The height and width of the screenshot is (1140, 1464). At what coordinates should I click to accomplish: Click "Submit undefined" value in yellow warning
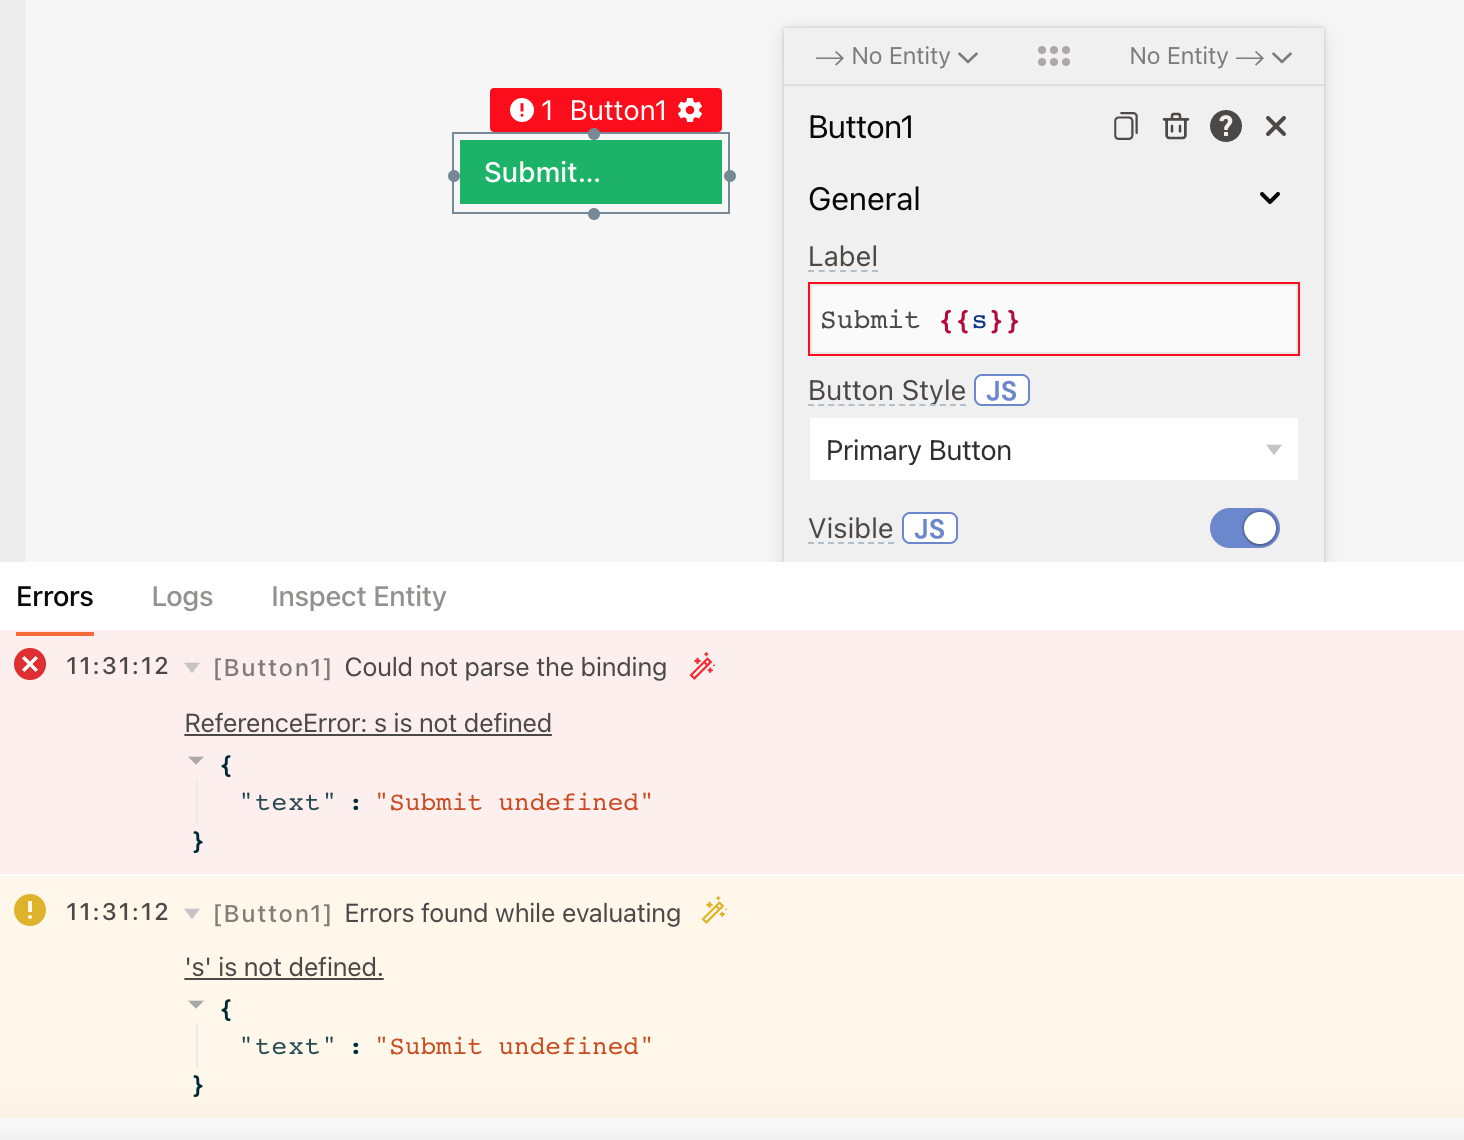(x=514, y=1047)
